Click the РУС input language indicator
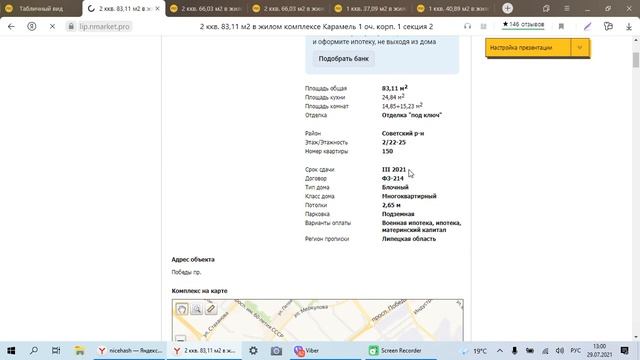Image resolution: width=640 pixels, height=360 pixels. 576,351
